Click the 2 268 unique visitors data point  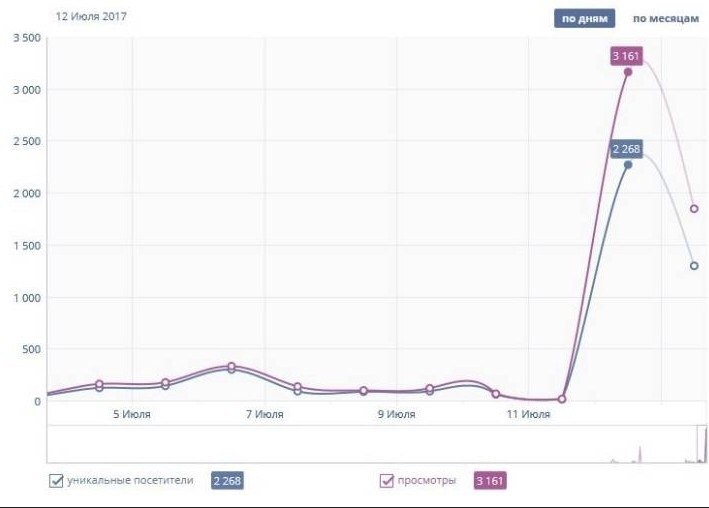[x=628, y=165]
